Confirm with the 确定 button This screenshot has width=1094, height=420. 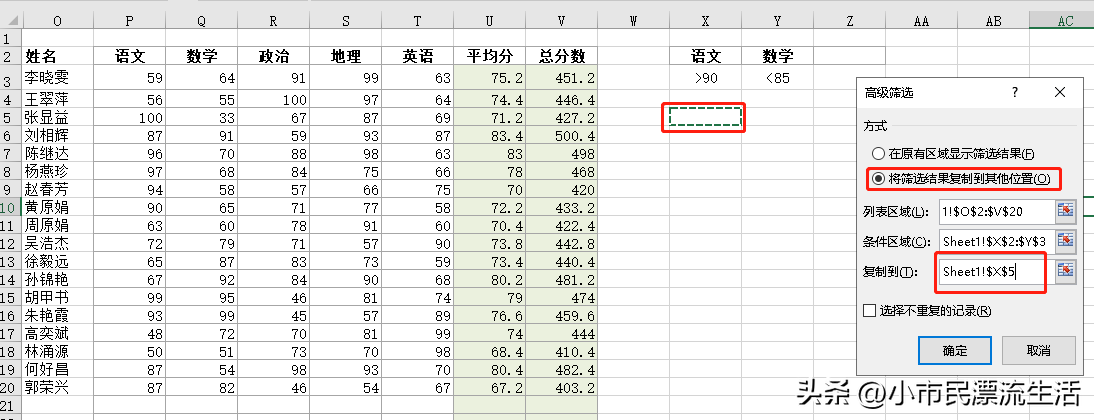(x=954, y=350)
